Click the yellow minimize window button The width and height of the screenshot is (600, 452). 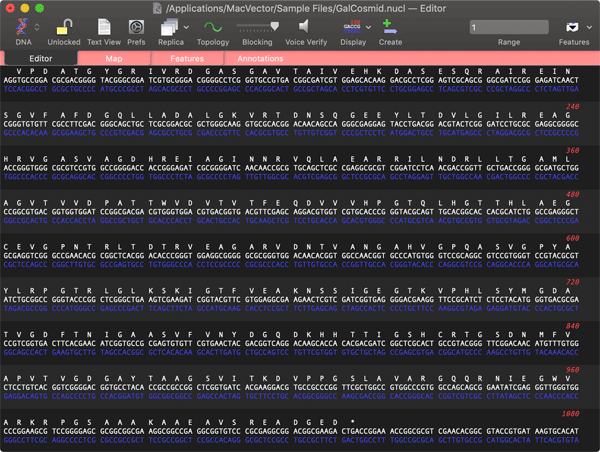pyautogui.click(x=24, y=8)
